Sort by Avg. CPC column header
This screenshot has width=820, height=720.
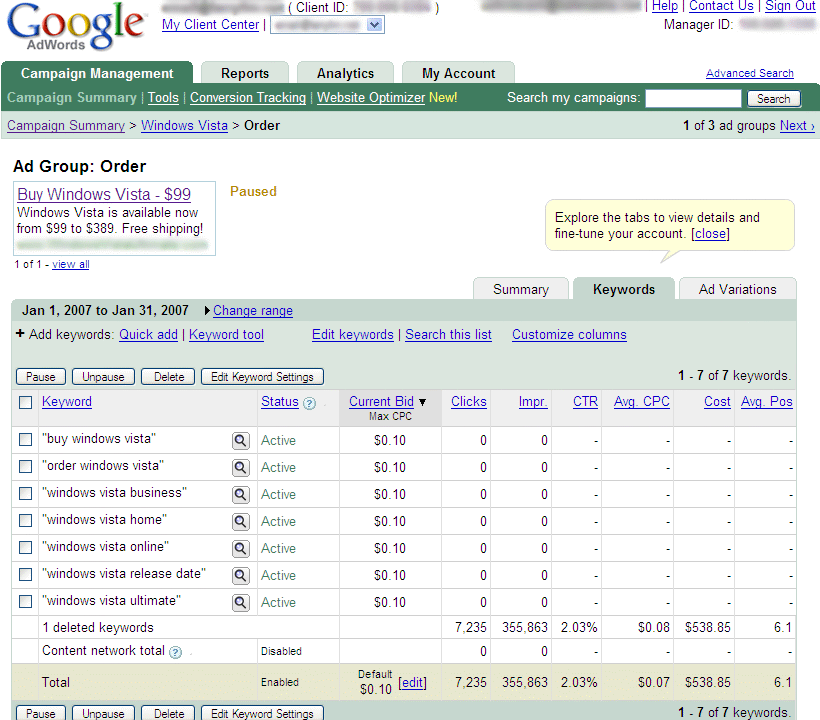pos(642,402)
